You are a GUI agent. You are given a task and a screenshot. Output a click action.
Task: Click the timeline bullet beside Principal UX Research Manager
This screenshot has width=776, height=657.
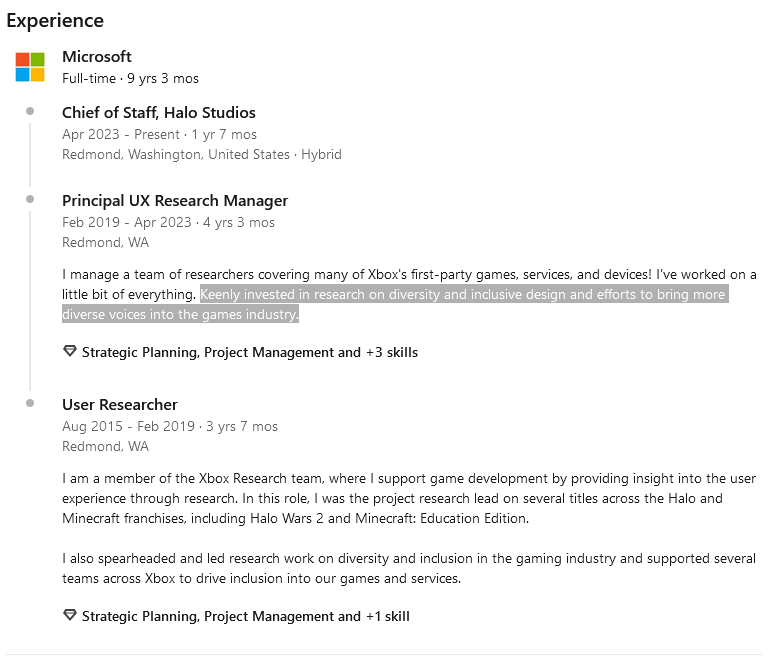(30, 199)
